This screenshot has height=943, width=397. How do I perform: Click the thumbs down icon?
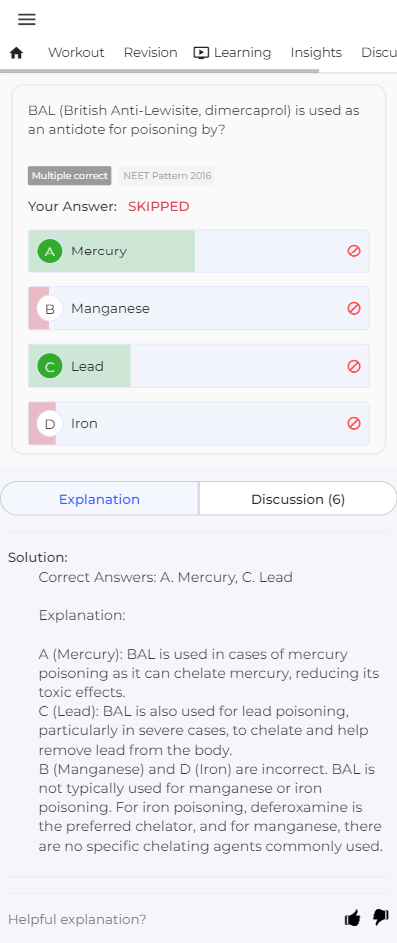point(381,917)
